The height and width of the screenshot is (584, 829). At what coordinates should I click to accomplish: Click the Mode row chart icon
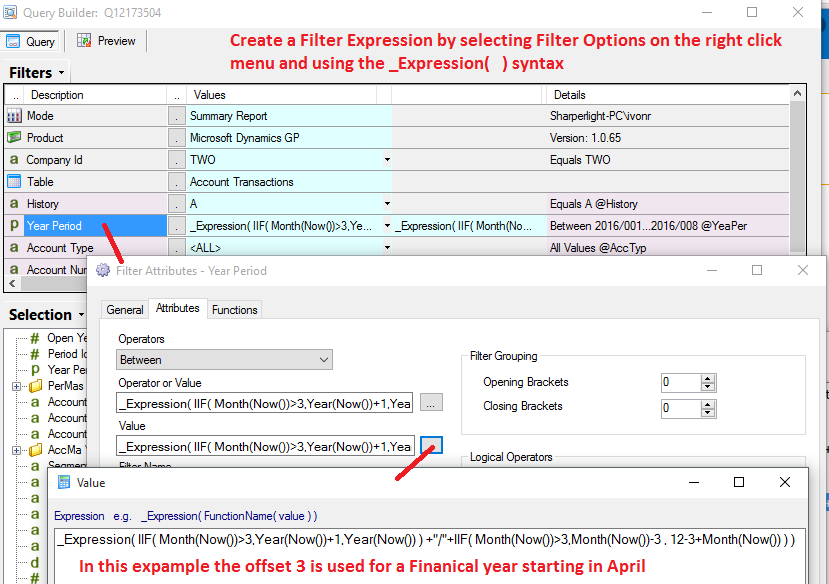(14, 116)
